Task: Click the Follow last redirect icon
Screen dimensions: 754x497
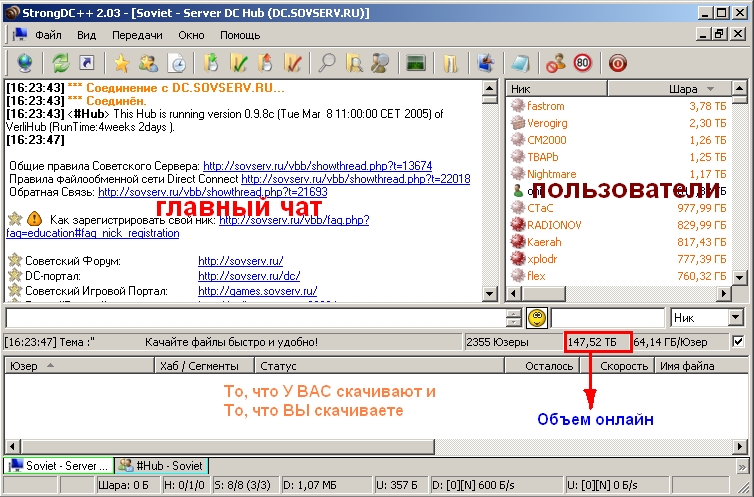Action: (87, 63)
